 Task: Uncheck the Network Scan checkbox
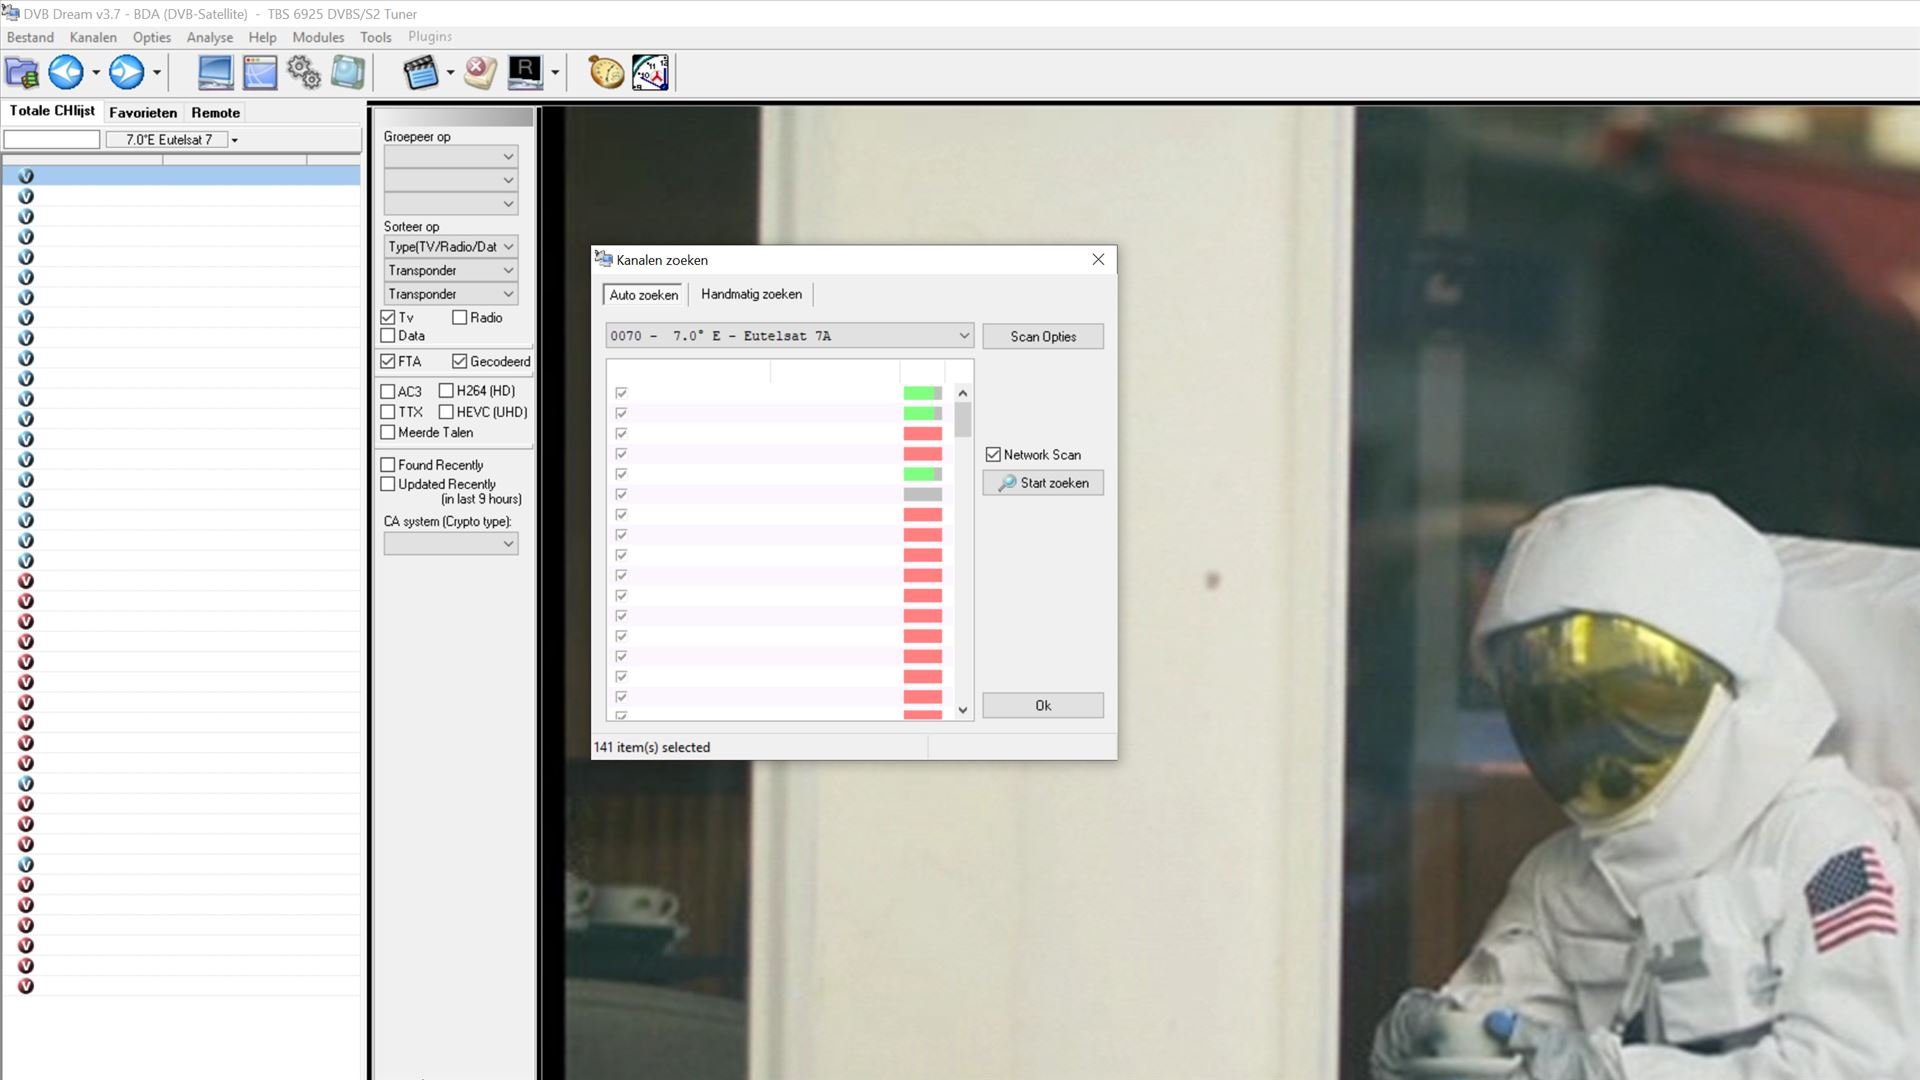993,455
